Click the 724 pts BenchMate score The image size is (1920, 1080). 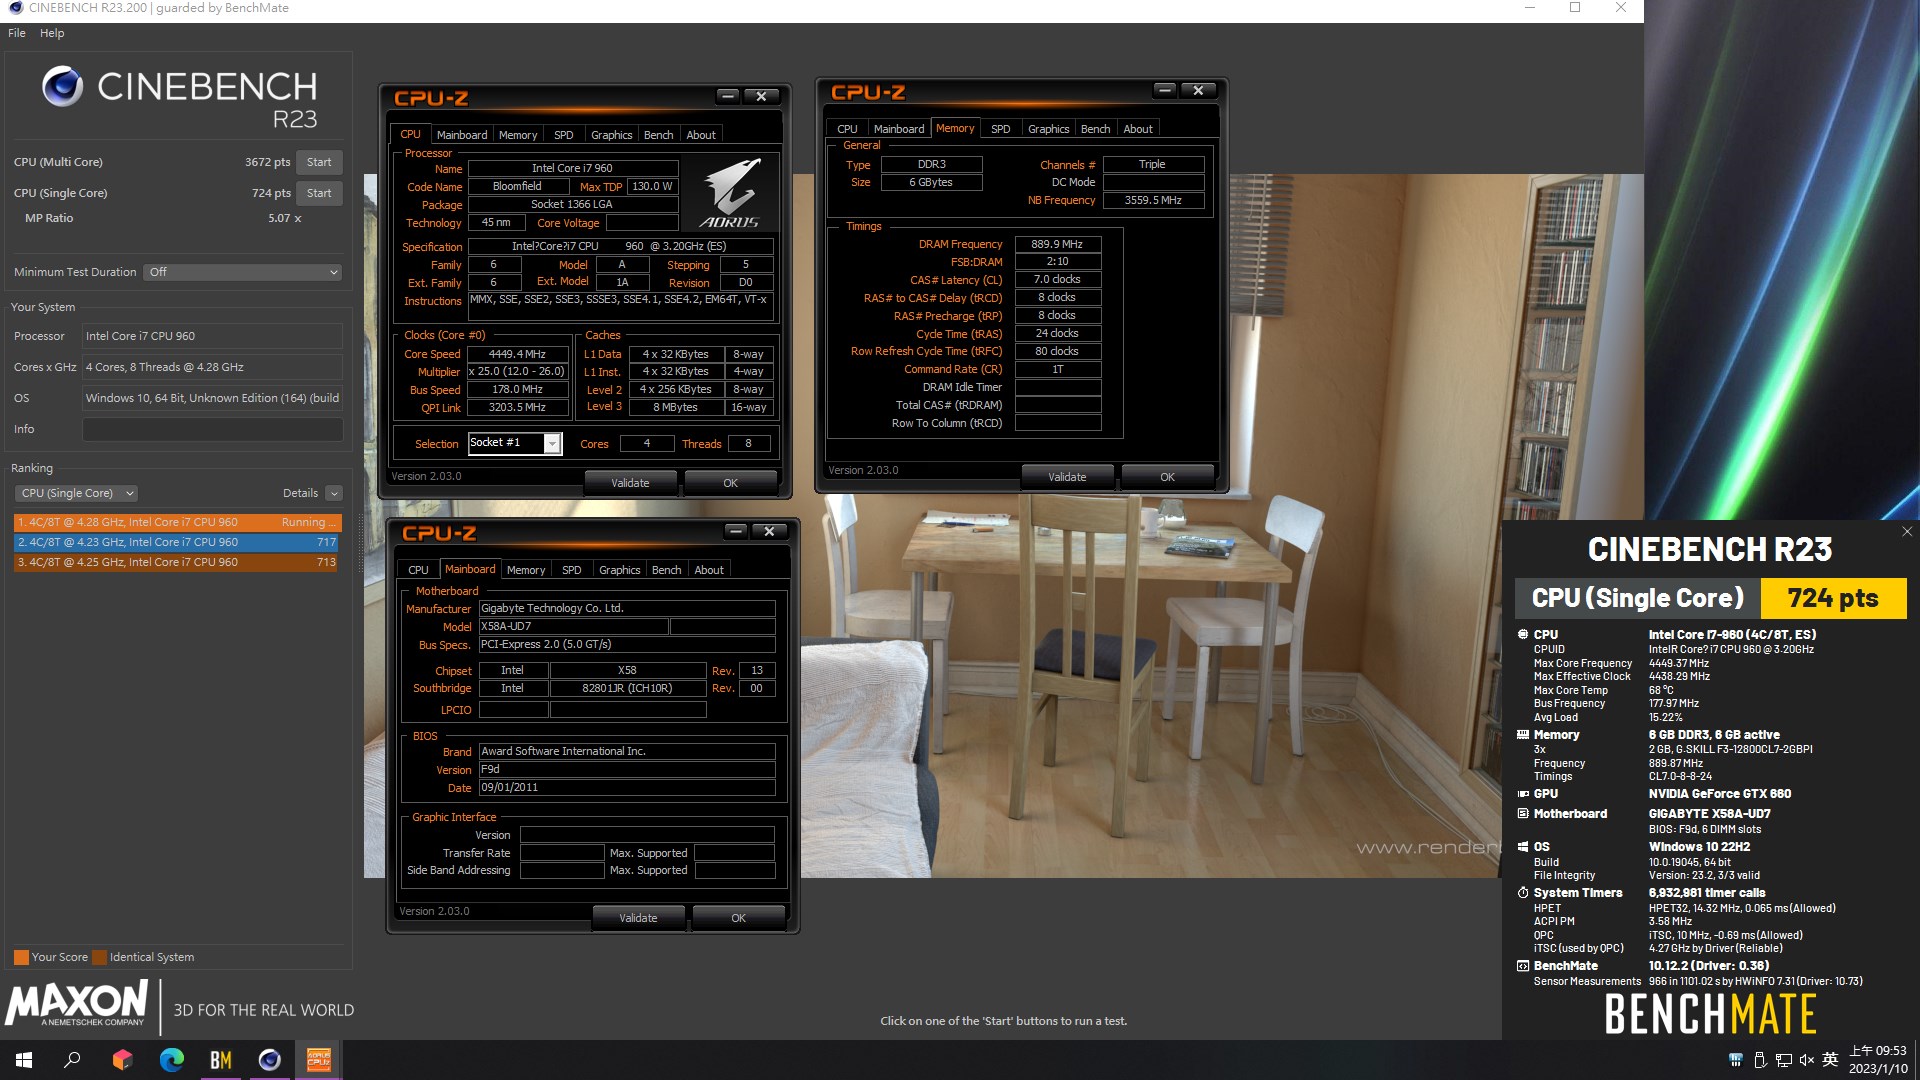pos(1833,598)
